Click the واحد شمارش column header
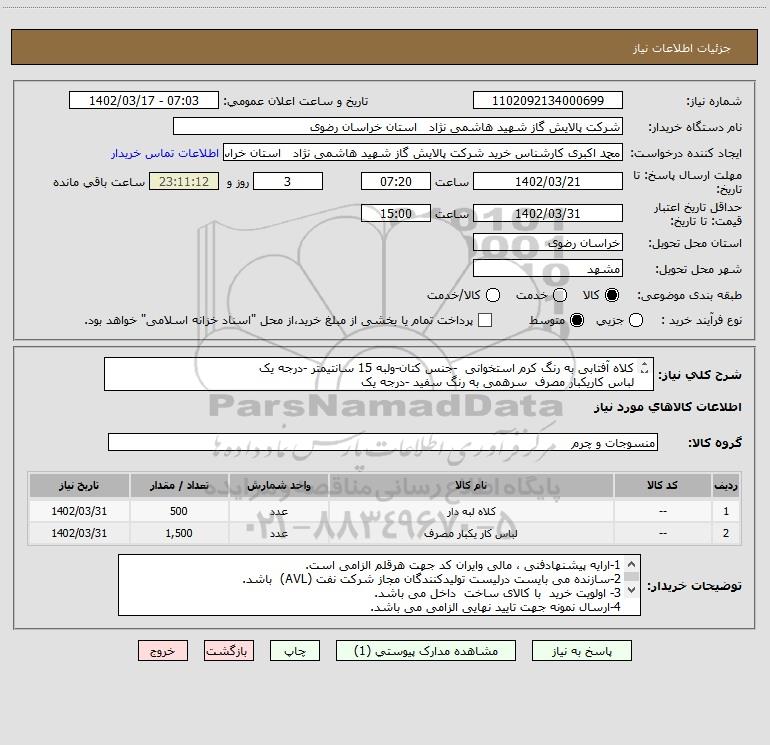The image size is (770, 745). 278,486
